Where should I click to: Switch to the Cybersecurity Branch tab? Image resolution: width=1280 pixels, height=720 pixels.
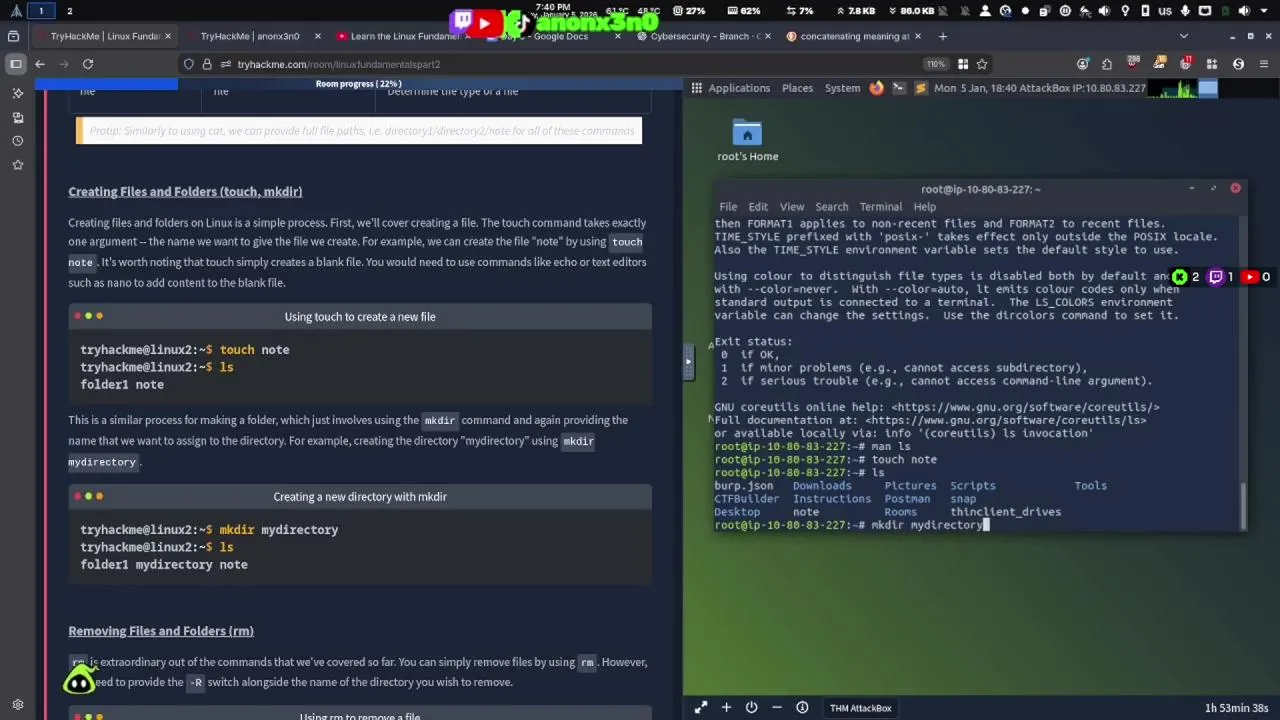pos(704,36)
